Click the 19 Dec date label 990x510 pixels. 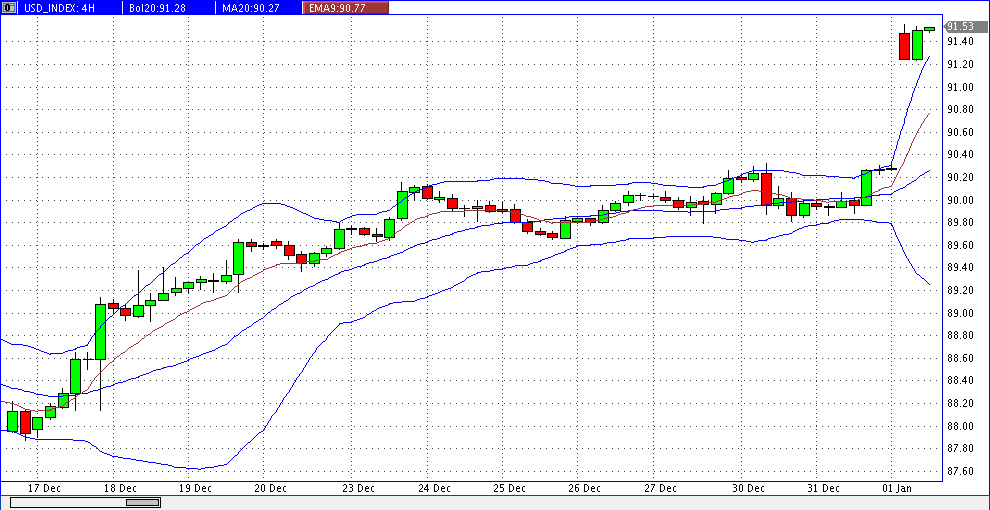click(x=195, y=488)
